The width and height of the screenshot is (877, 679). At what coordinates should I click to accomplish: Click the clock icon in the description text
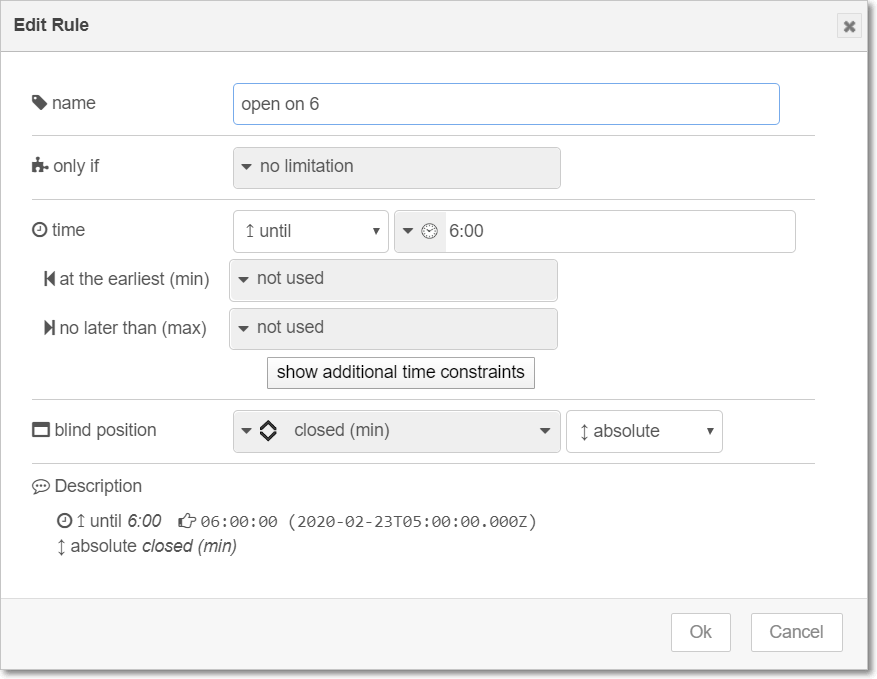coord(64,521)
